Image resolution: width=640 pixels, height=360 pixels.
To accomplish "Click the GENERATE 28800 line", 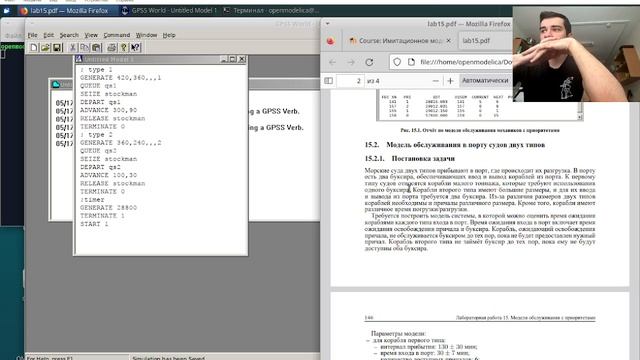I will tap(109, 208).
